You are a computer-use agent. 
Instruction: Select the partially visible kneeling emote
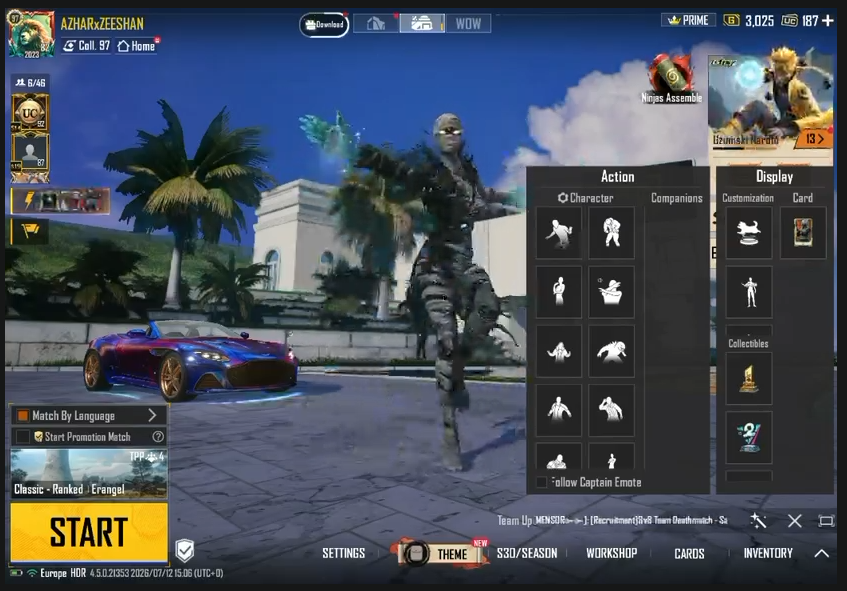[559, 456]
